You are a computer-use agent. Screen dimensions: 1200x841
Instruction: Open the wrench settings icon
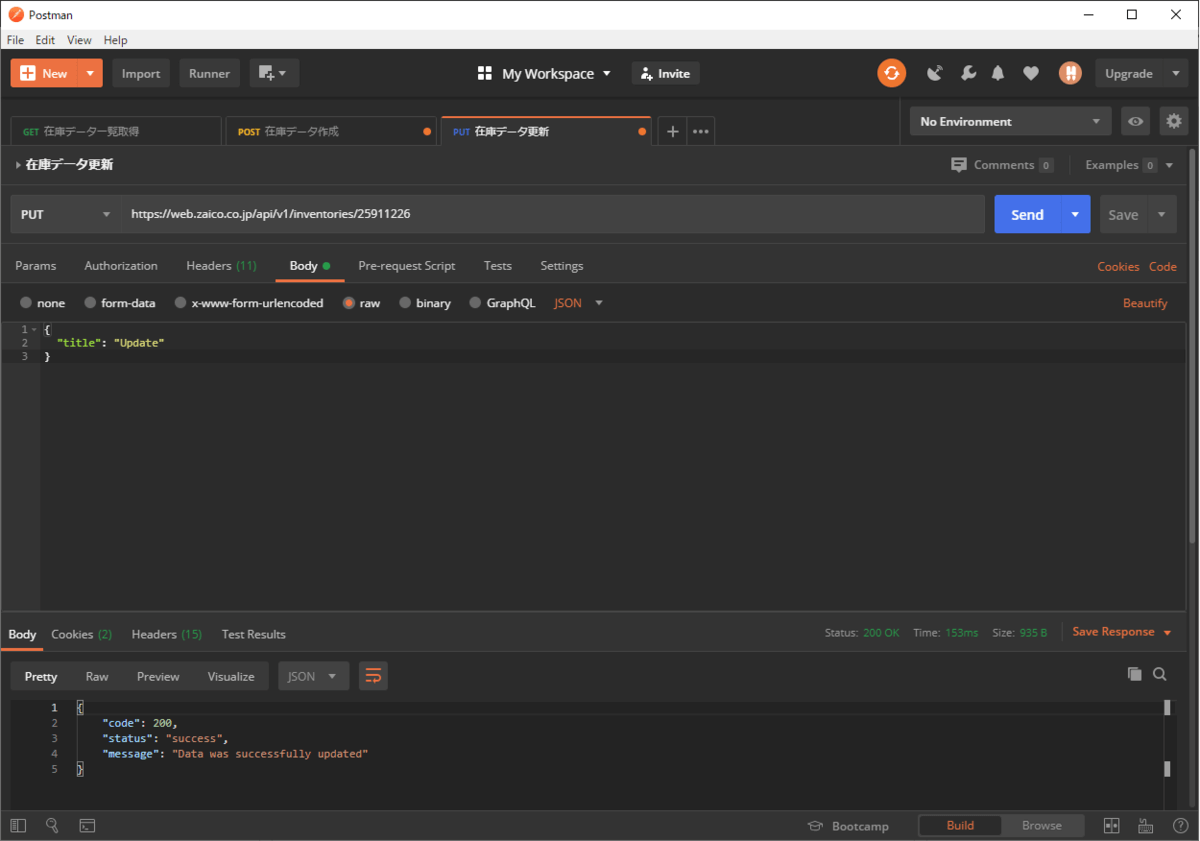pyautogui.click(x=968, y=73)
